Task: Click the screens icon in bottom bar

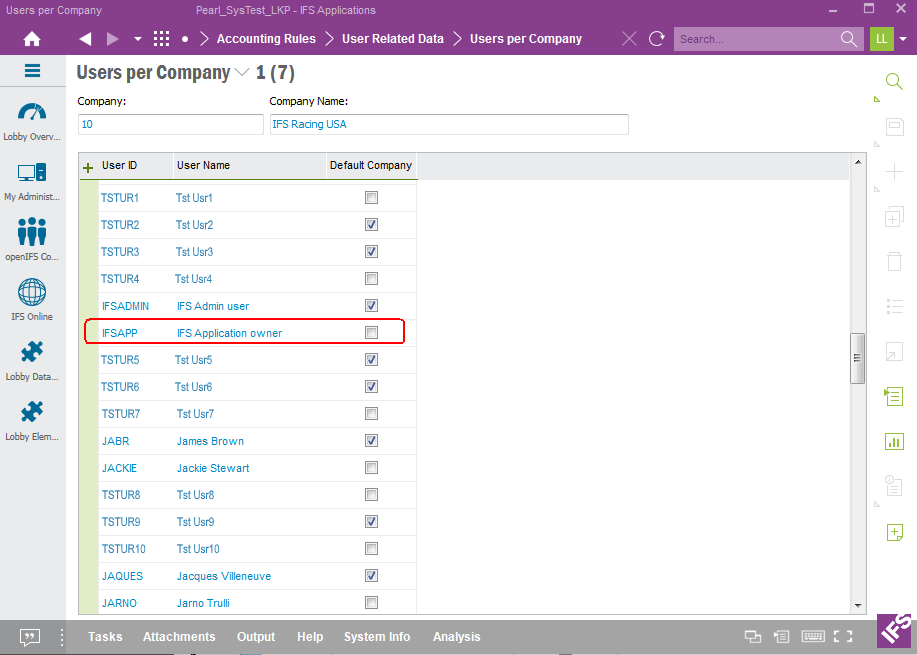Action: [x=753, y=636]
